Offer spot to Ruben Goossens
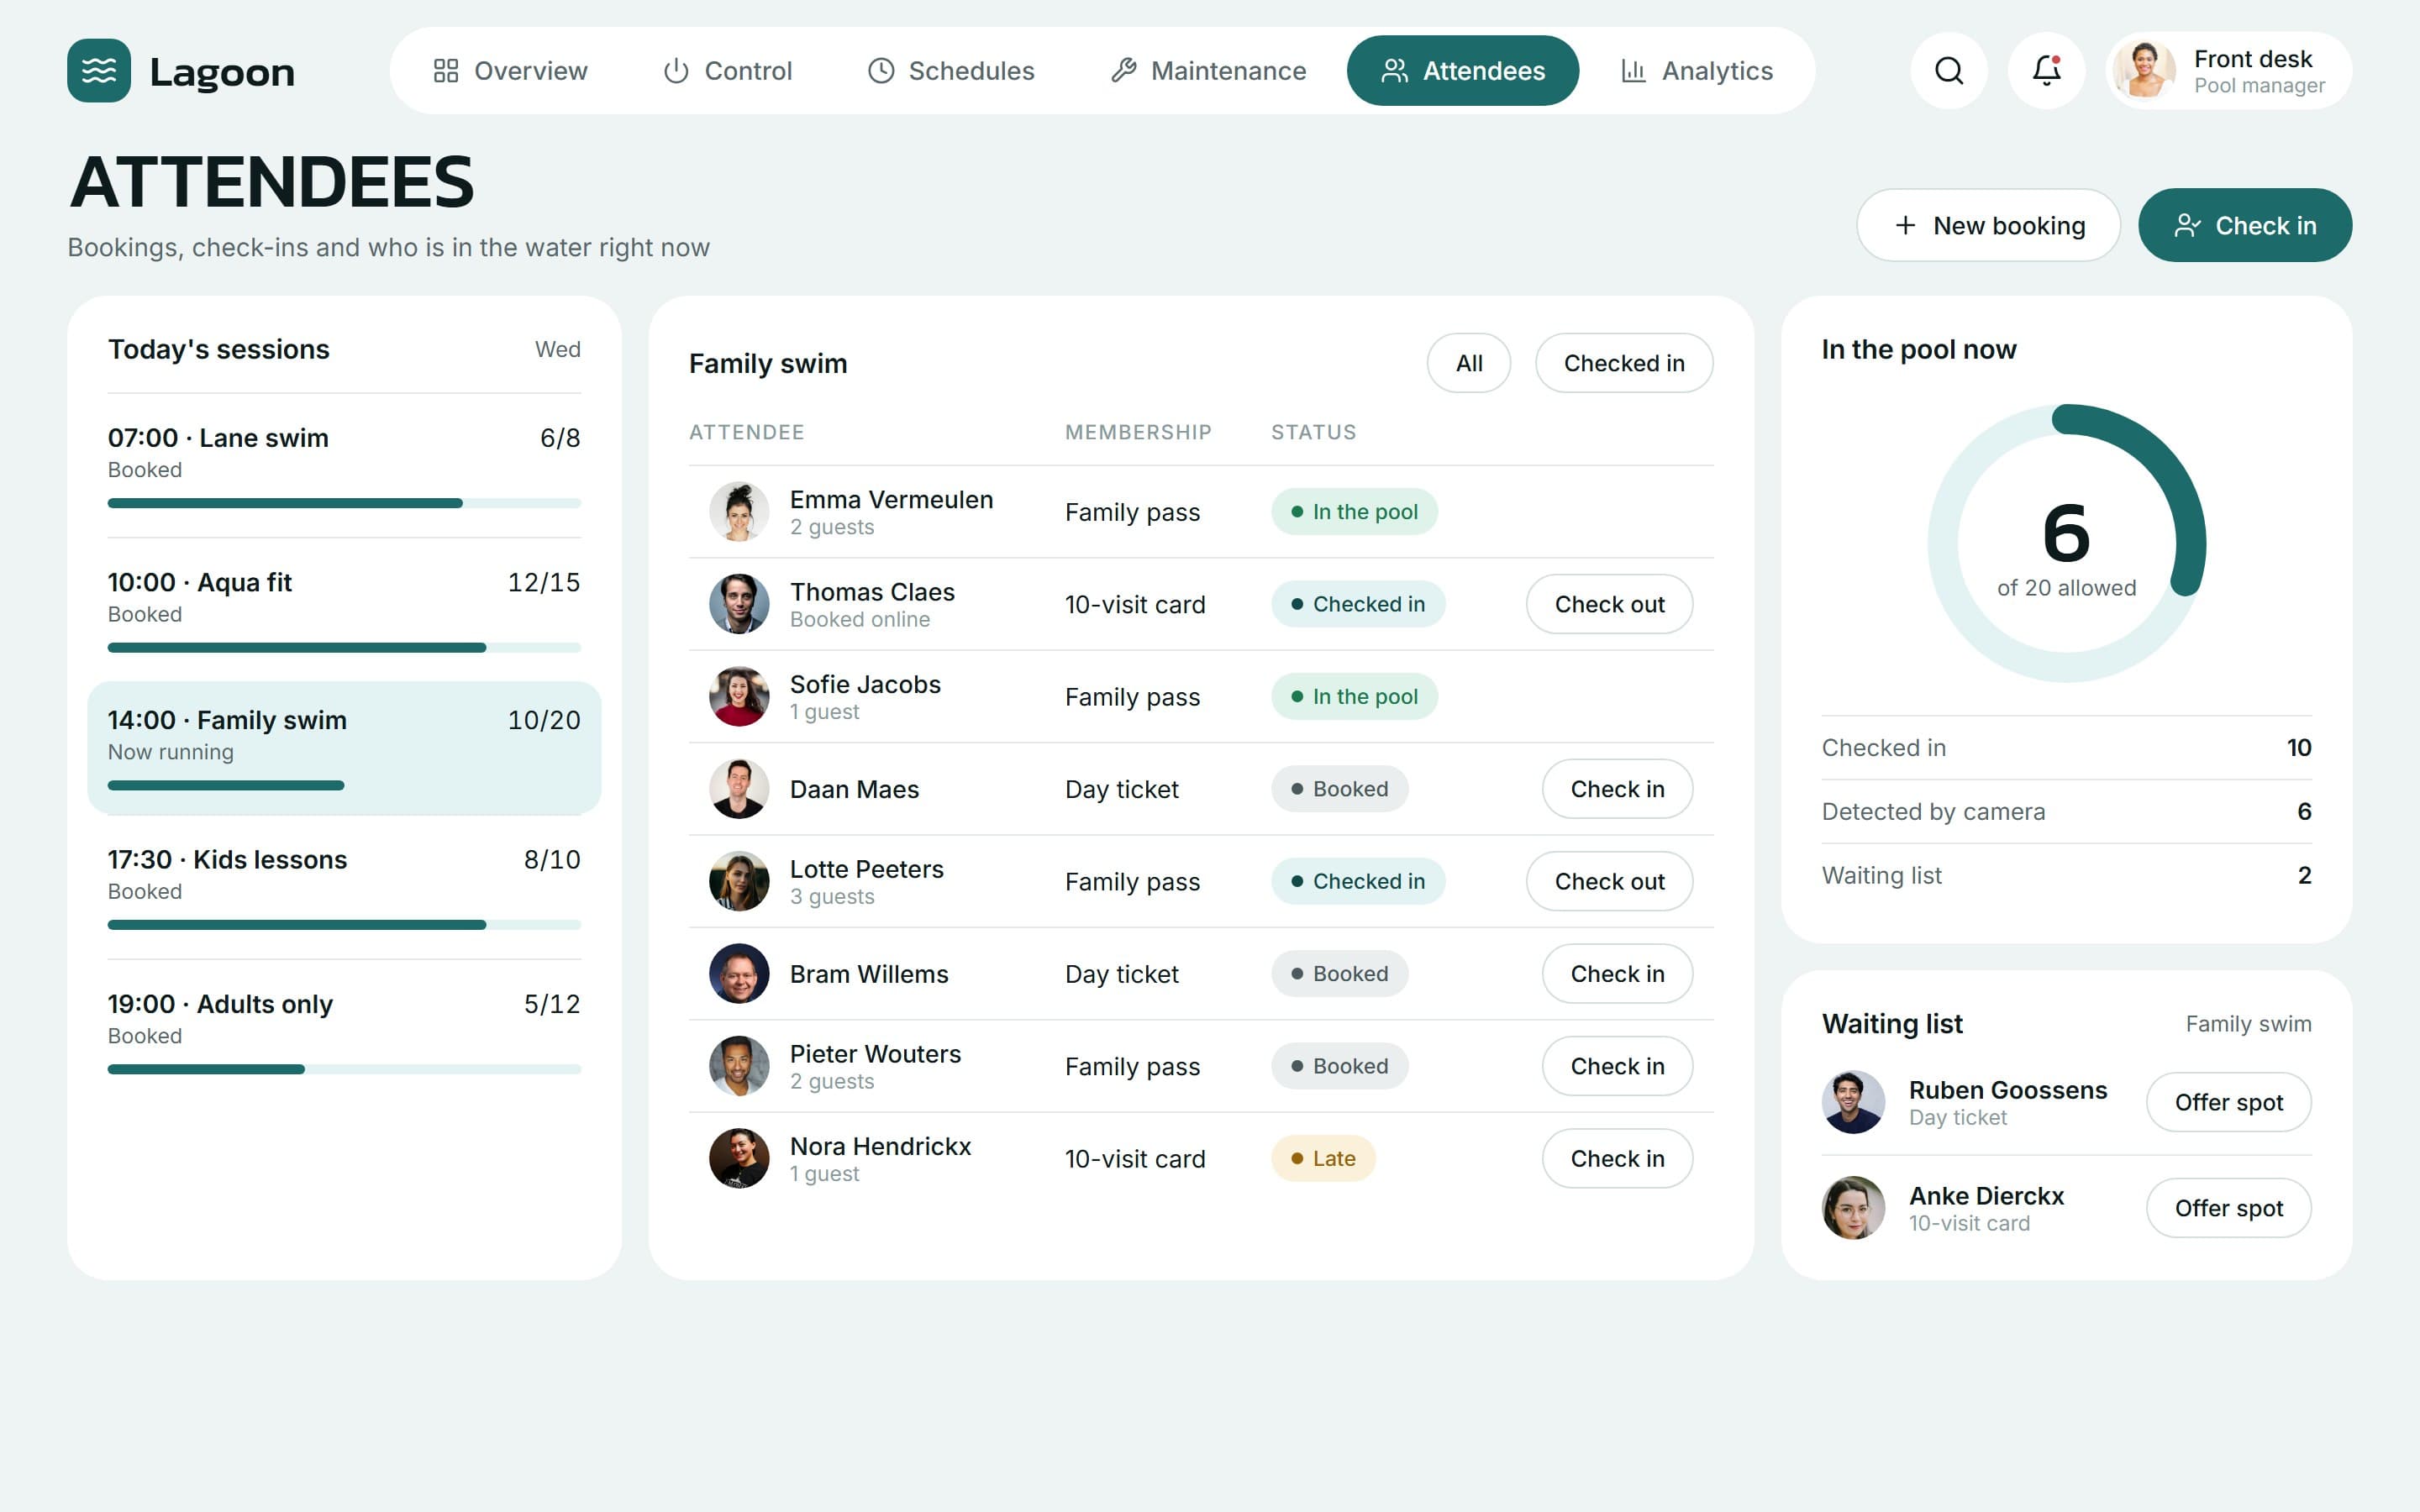The width and height of the screenshot is (2420, 1512). [2228, 1102]
